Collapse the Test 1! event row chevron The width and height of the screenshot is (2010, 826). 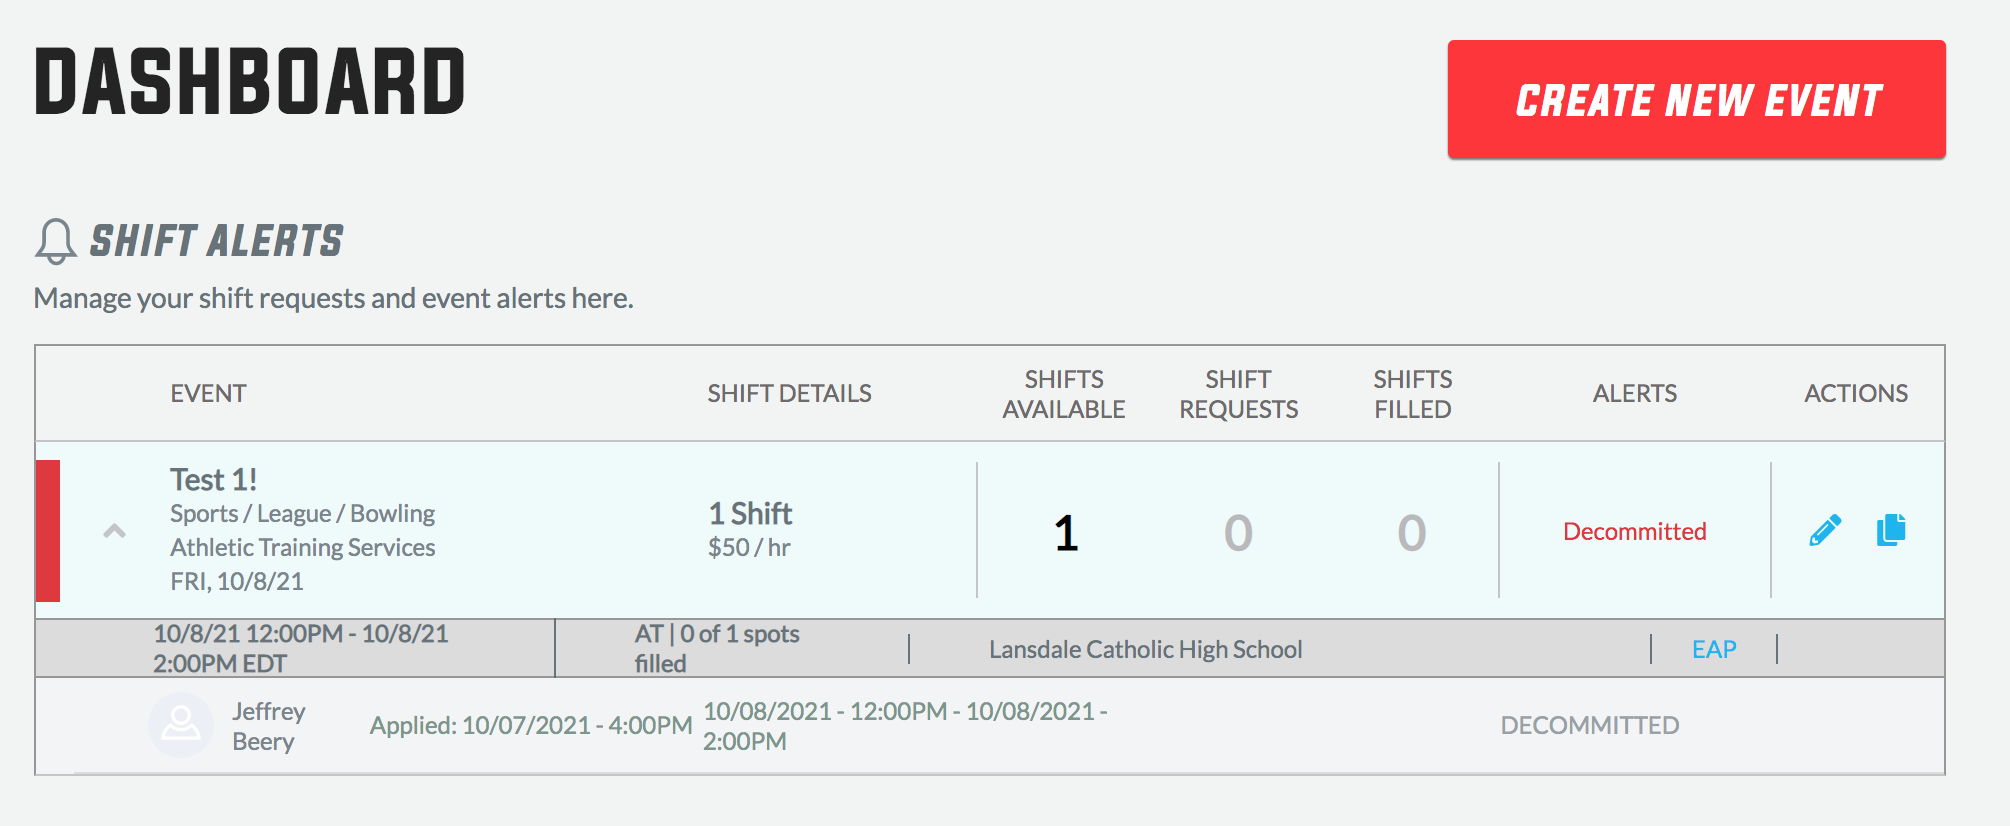click(115, 531)
